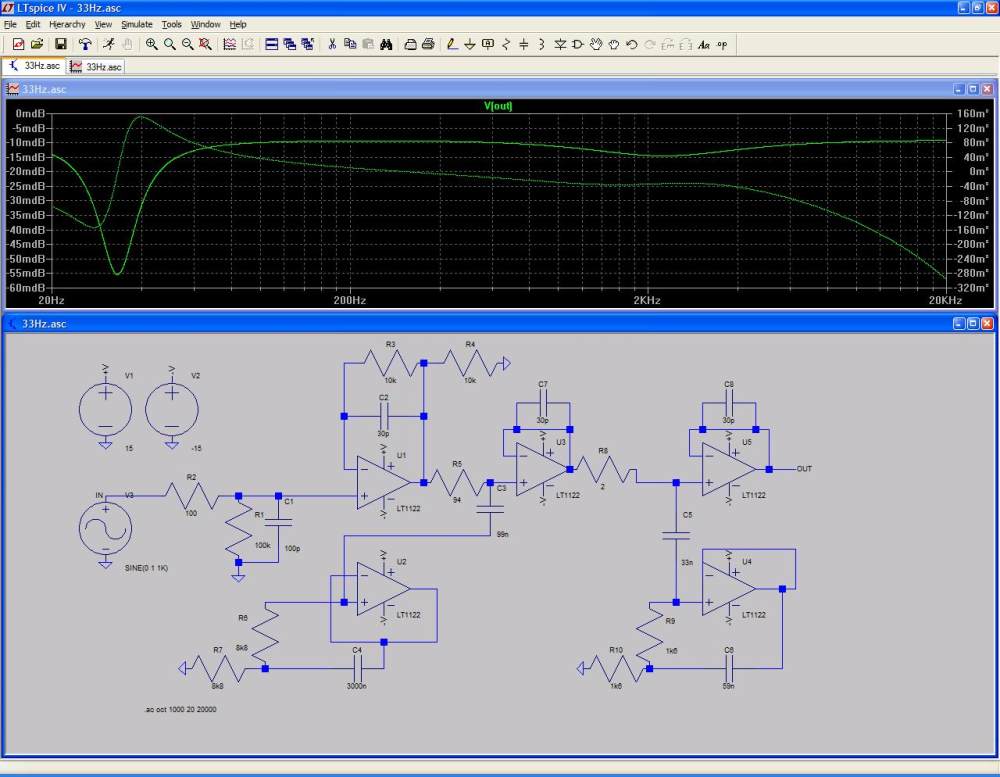
Task: Close all windows with the toolbar icon
Action: 307,44
